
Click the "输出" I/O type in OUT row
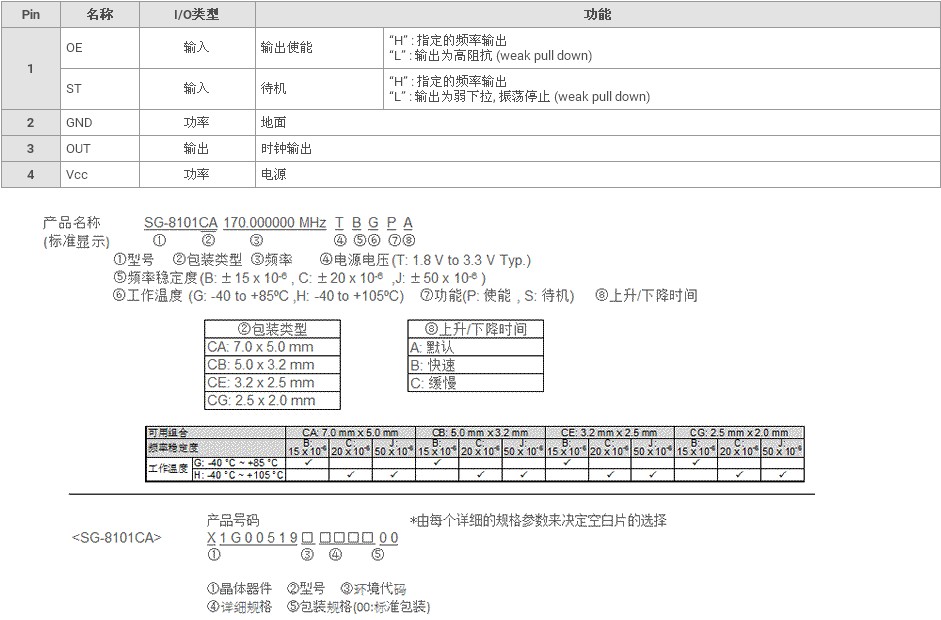(197, 148)
